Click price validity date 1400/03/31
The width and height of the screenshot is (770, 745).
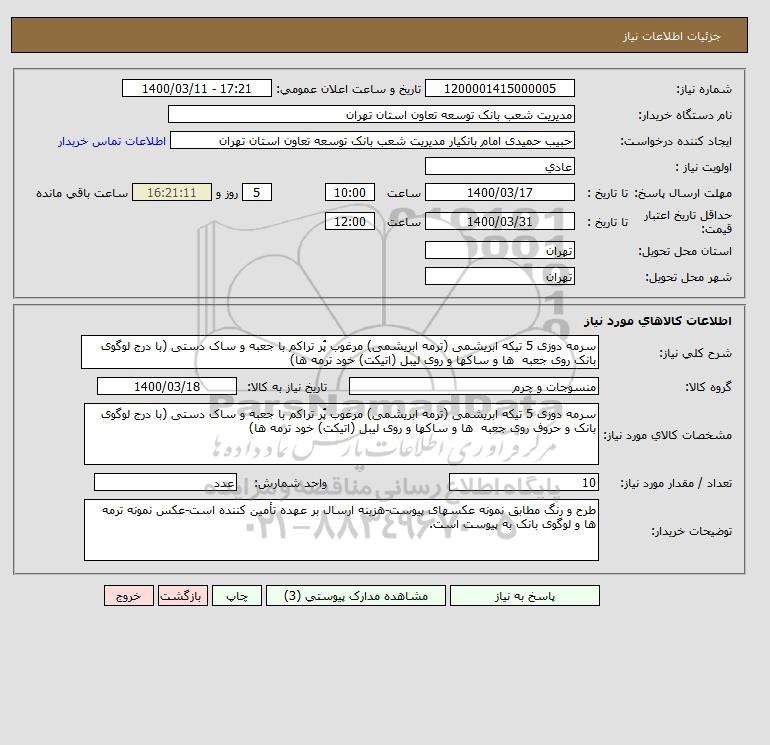pyautogui.click(x=499, y=221)
